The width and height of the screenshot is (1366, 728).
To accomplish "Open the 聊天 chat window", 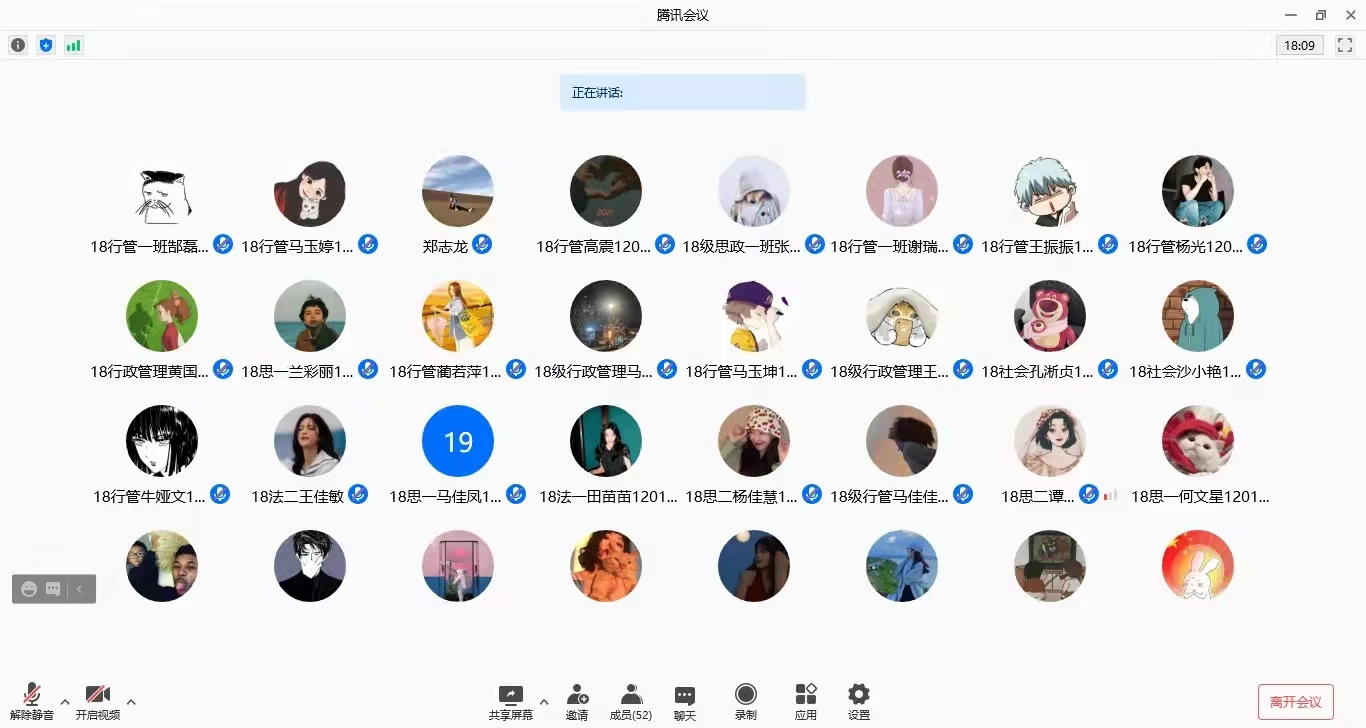I will (684, 702).
